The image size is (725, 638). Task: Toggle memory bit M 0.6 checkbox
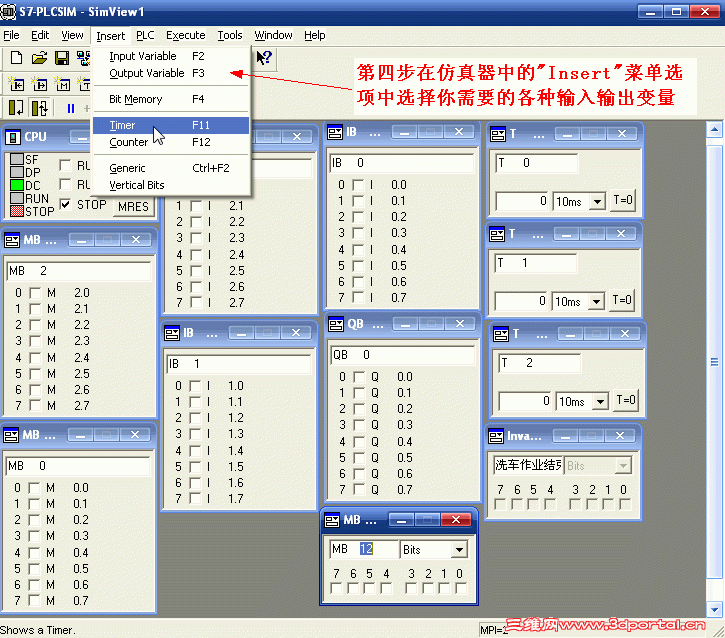[34, 585]
